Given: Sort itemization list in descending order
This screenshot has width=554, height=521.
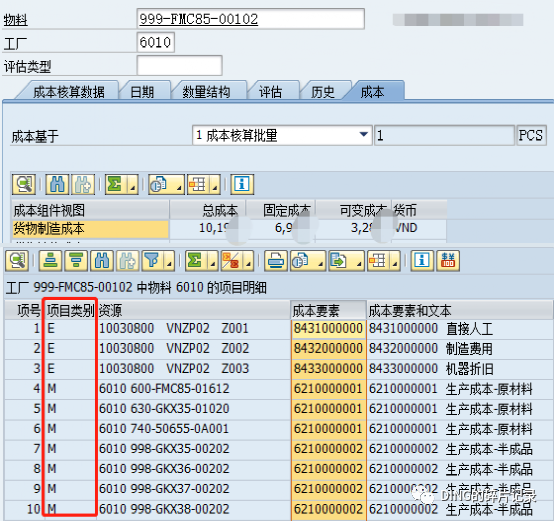Looking at the screenshot, I should [76, 261].
